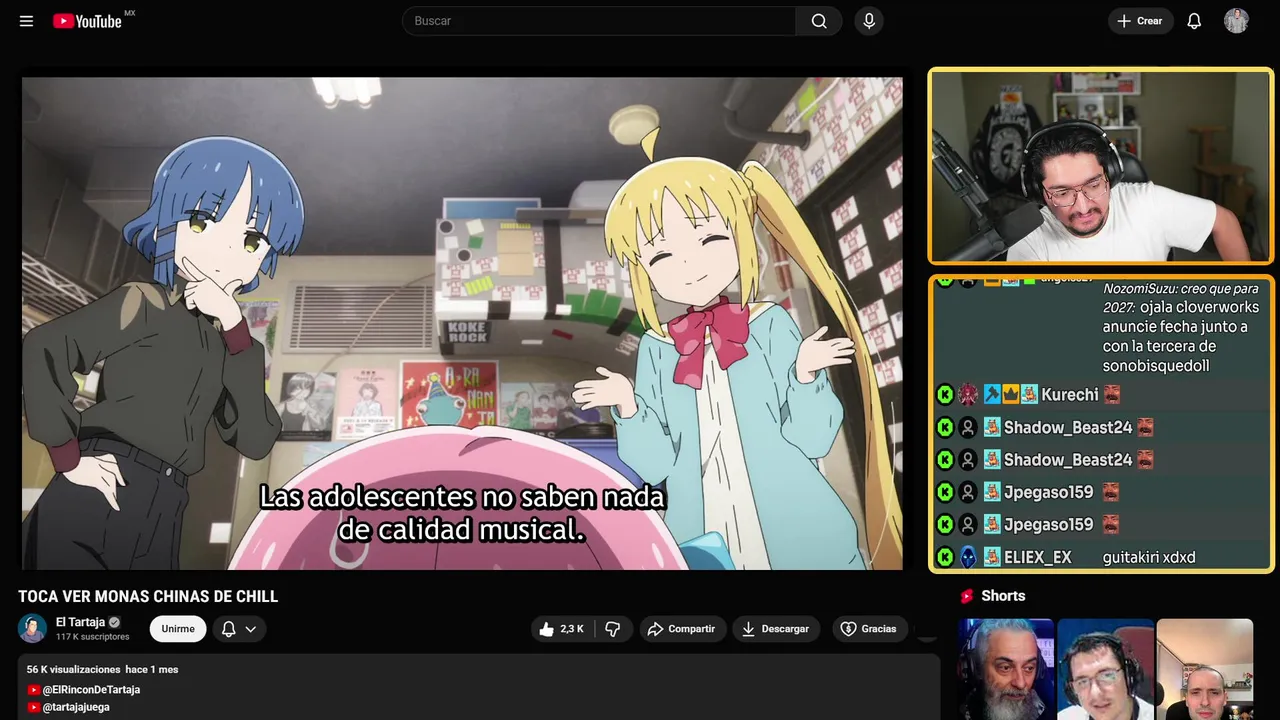Viewport: 1280px width, 720px height.
Task: Share video with Compartir button
Action: tap(682, 629)
